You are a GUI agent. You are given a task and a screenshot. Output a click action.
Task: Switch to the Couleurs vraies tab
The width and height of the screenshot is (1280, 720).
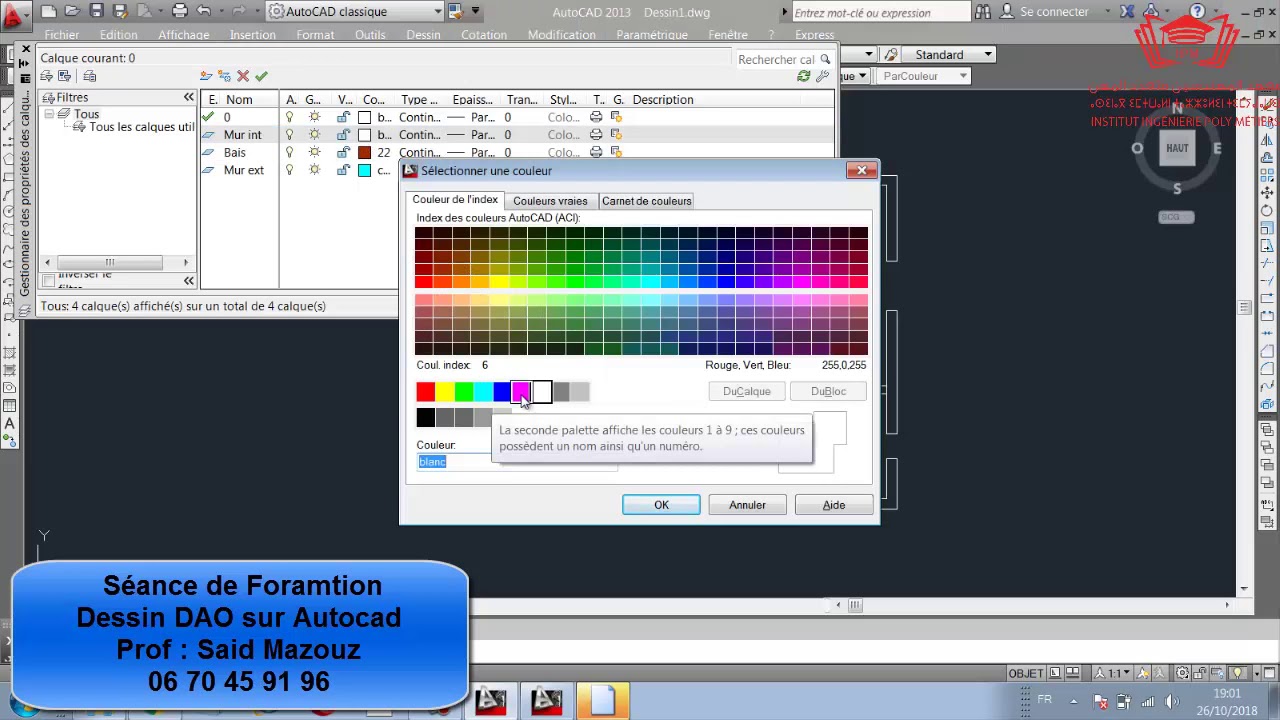[x=550, y=201]
